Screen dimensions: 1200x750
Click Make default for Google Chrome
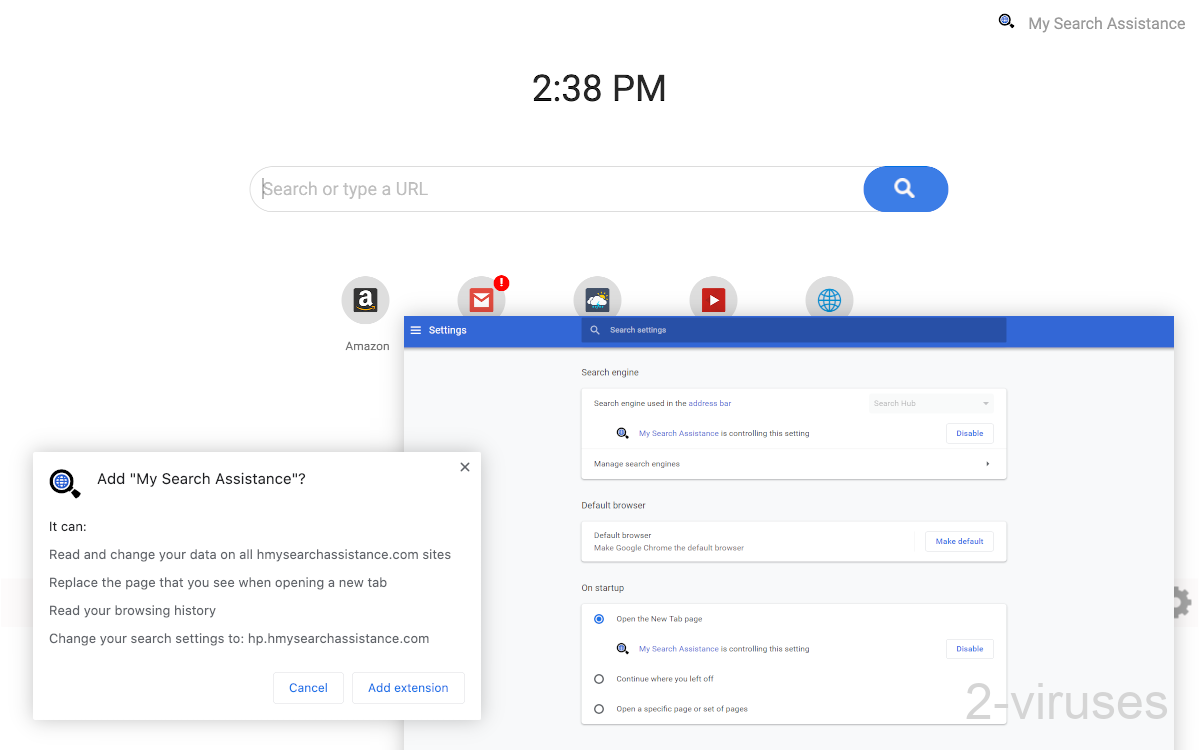[959, 540]
